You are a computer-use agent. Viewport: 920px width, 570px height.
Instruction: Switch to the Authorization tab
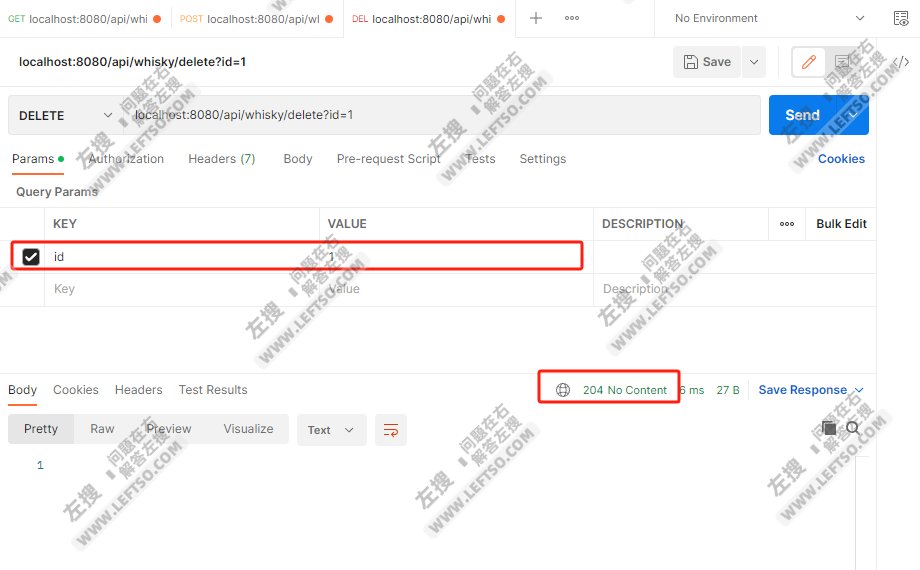tap(126, 159)
